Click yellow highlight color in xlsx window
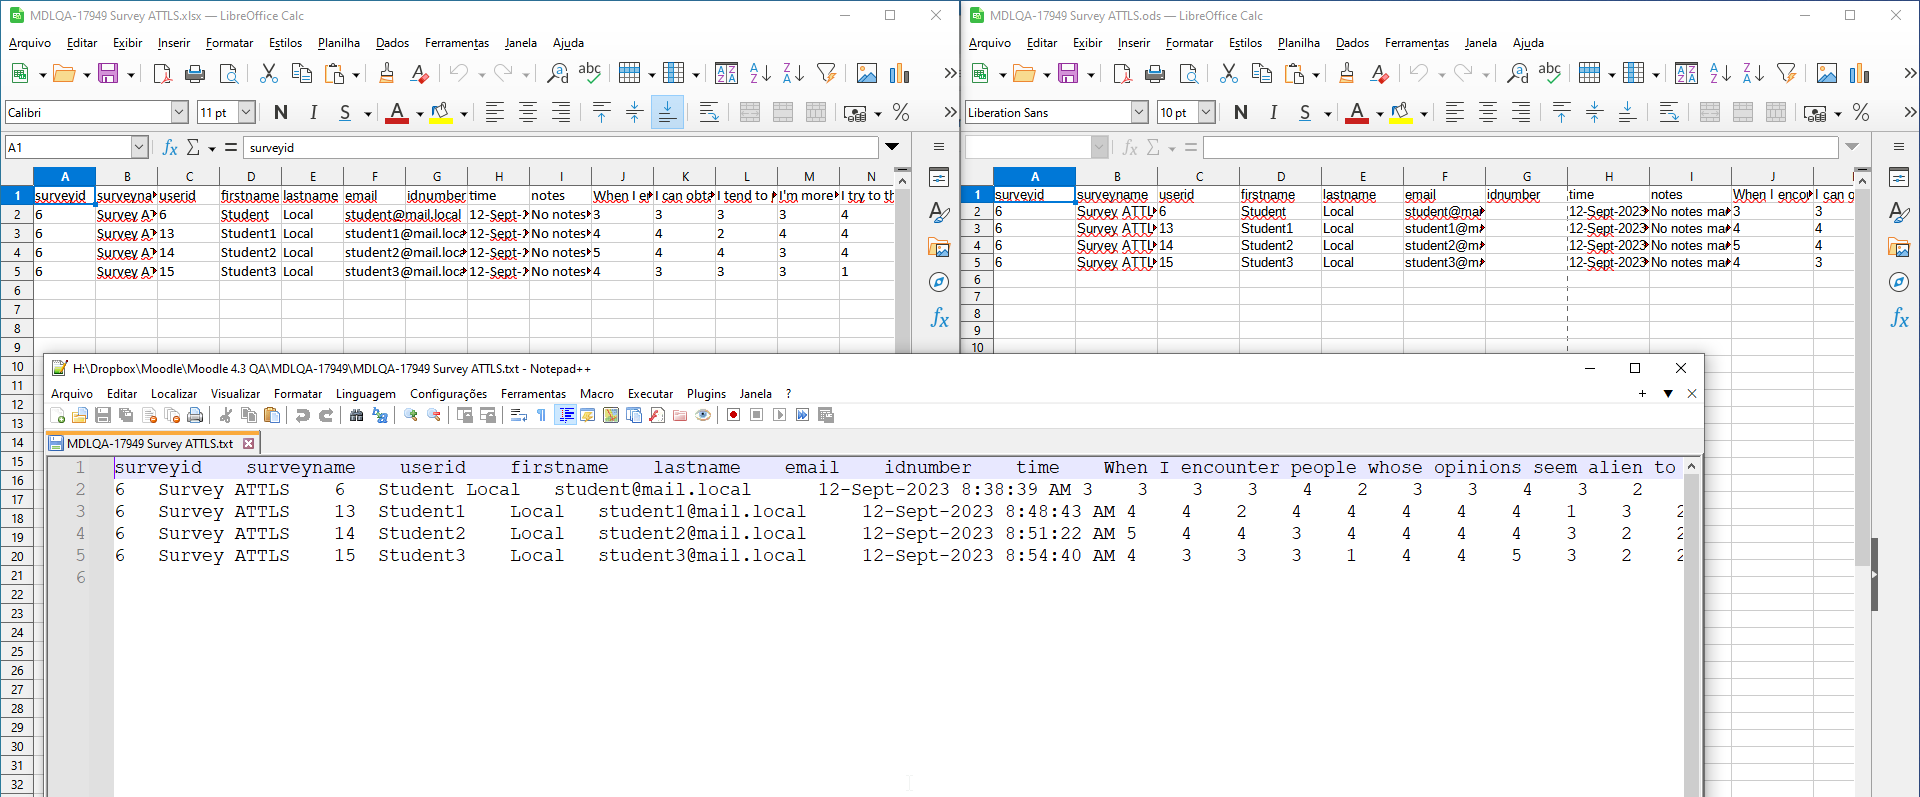Image resolution: width=1920 pixels, height=797 pixels. click(440, 112)
